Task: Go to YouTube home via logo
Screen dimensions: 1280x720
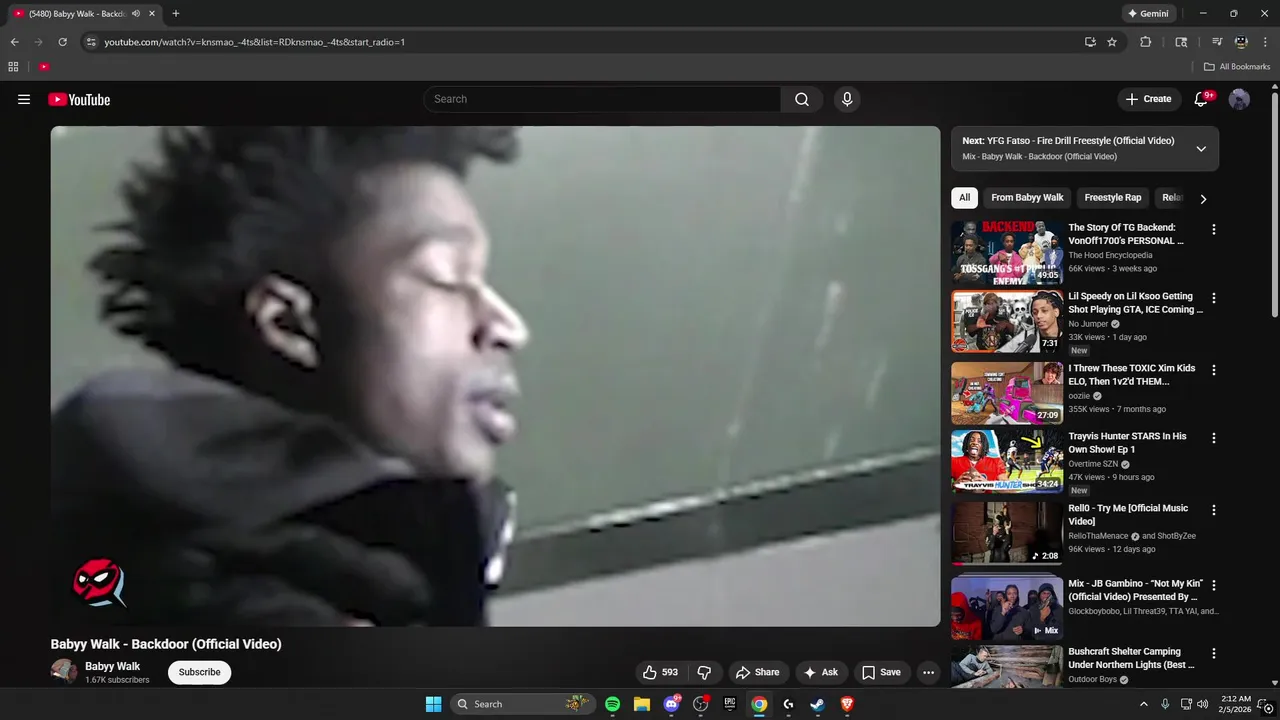Action: pyautogui.click(x=79, y=99)
